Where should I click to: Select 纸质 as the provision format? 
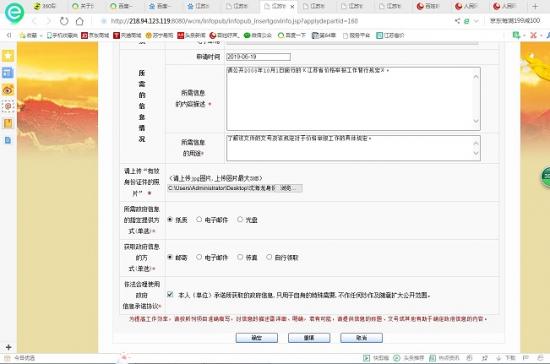coord(170,220)
